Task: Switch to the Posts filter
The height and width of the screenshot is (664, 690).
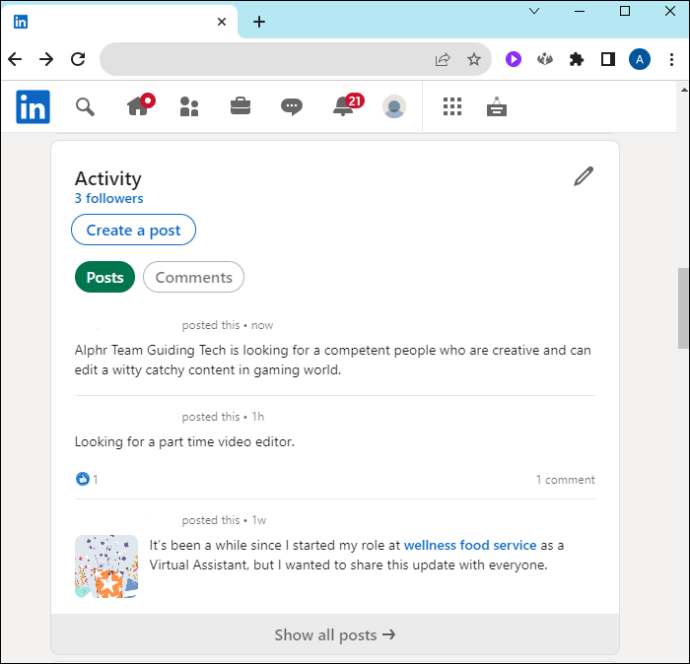Action: click(105, 277)
